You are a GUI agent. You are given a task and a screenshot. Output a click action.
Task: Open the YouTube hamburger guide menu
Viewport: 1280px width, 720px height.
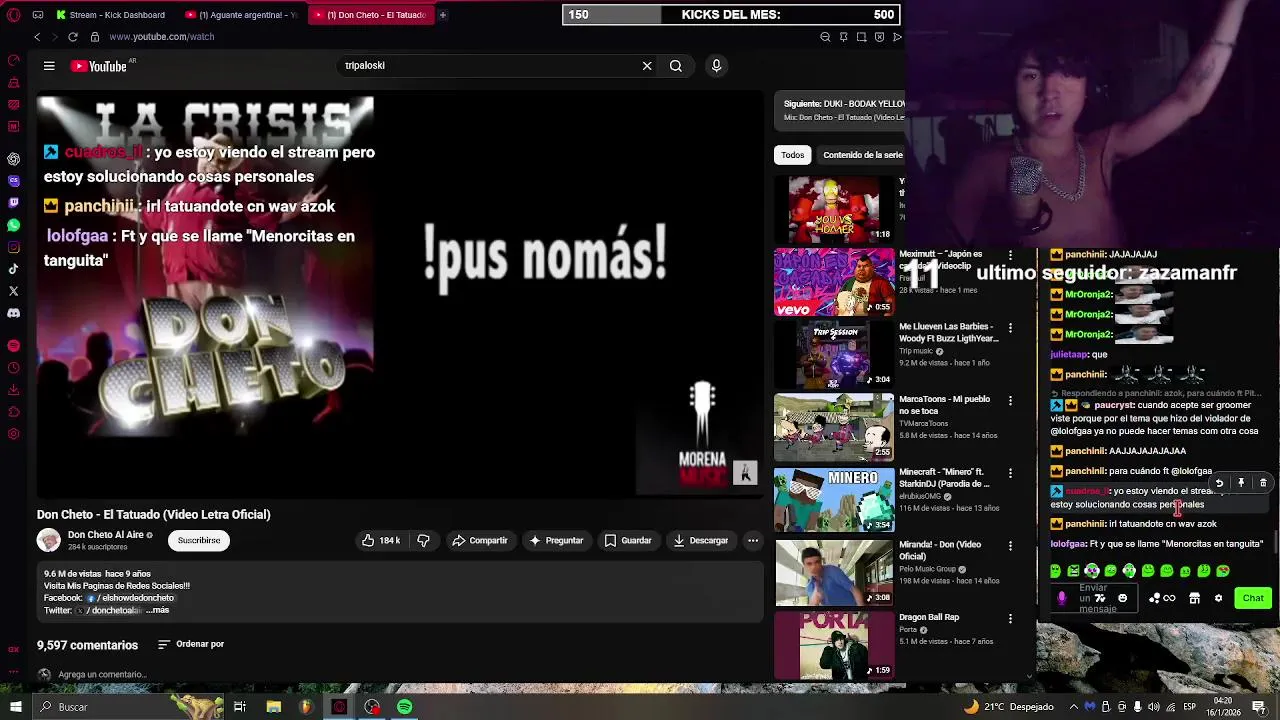pos(49,66)
